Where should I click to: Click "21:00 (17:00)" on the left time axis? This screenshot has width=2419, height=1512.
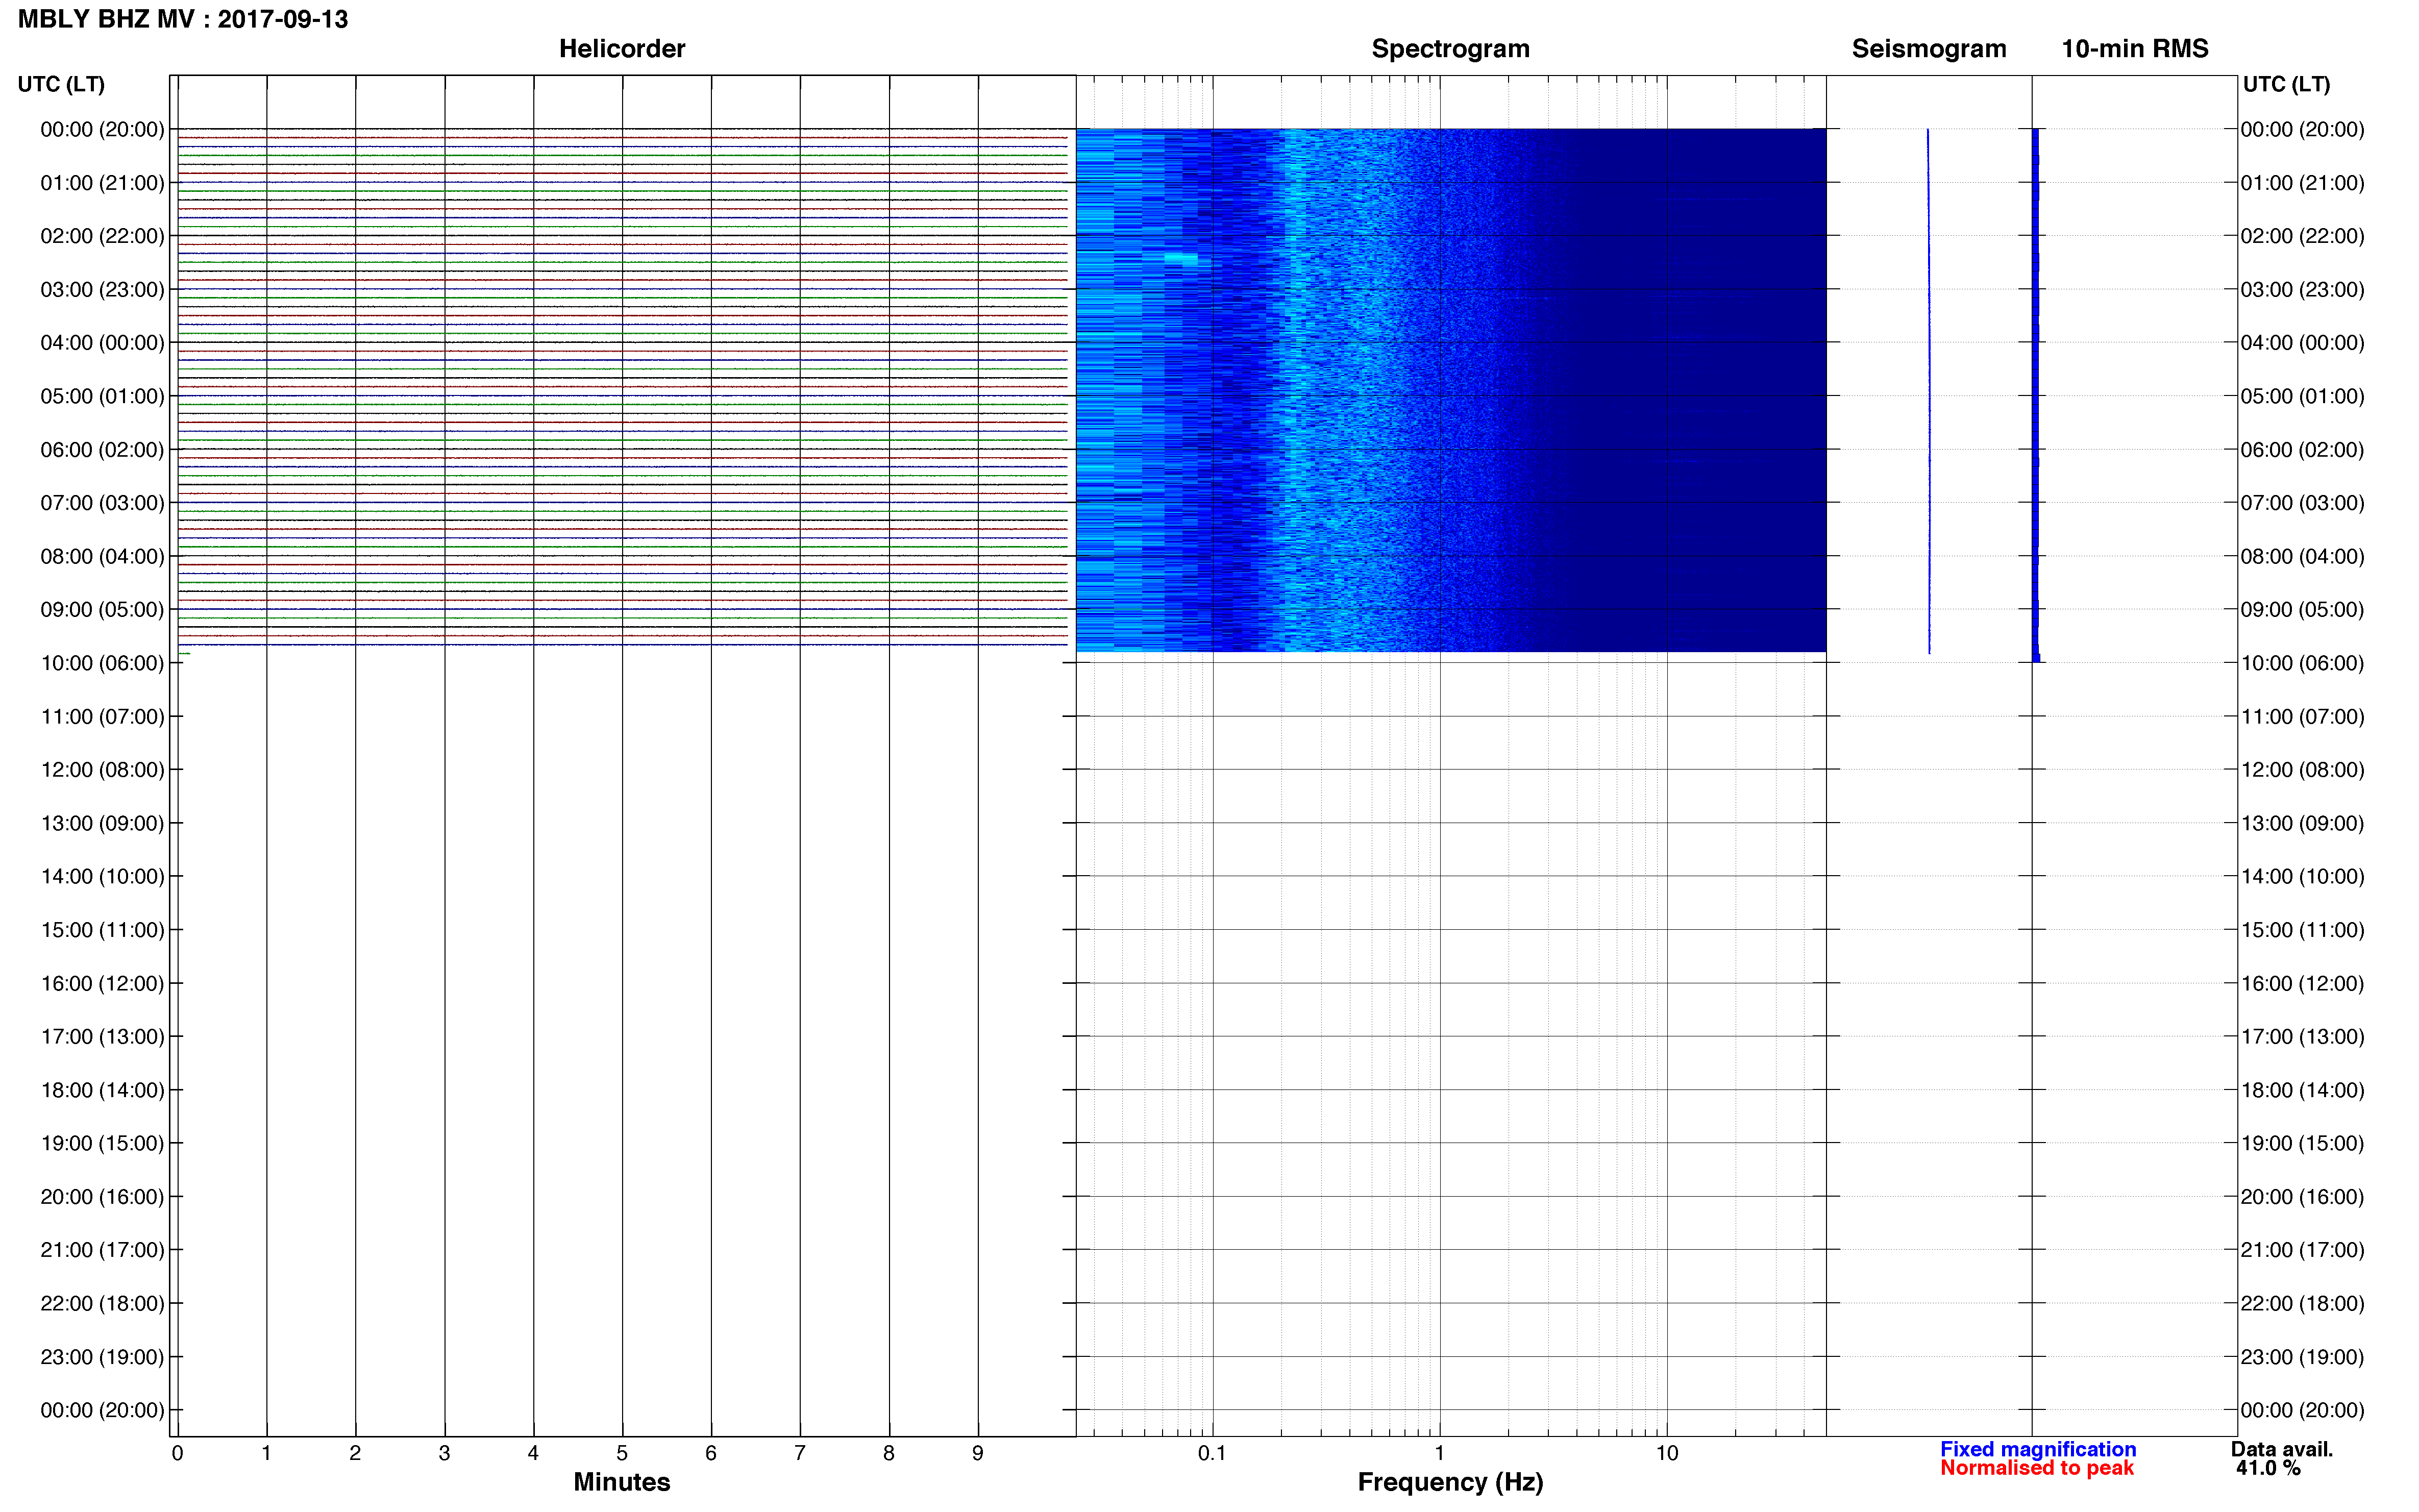pyautogui.click(x=102, y=1250)
